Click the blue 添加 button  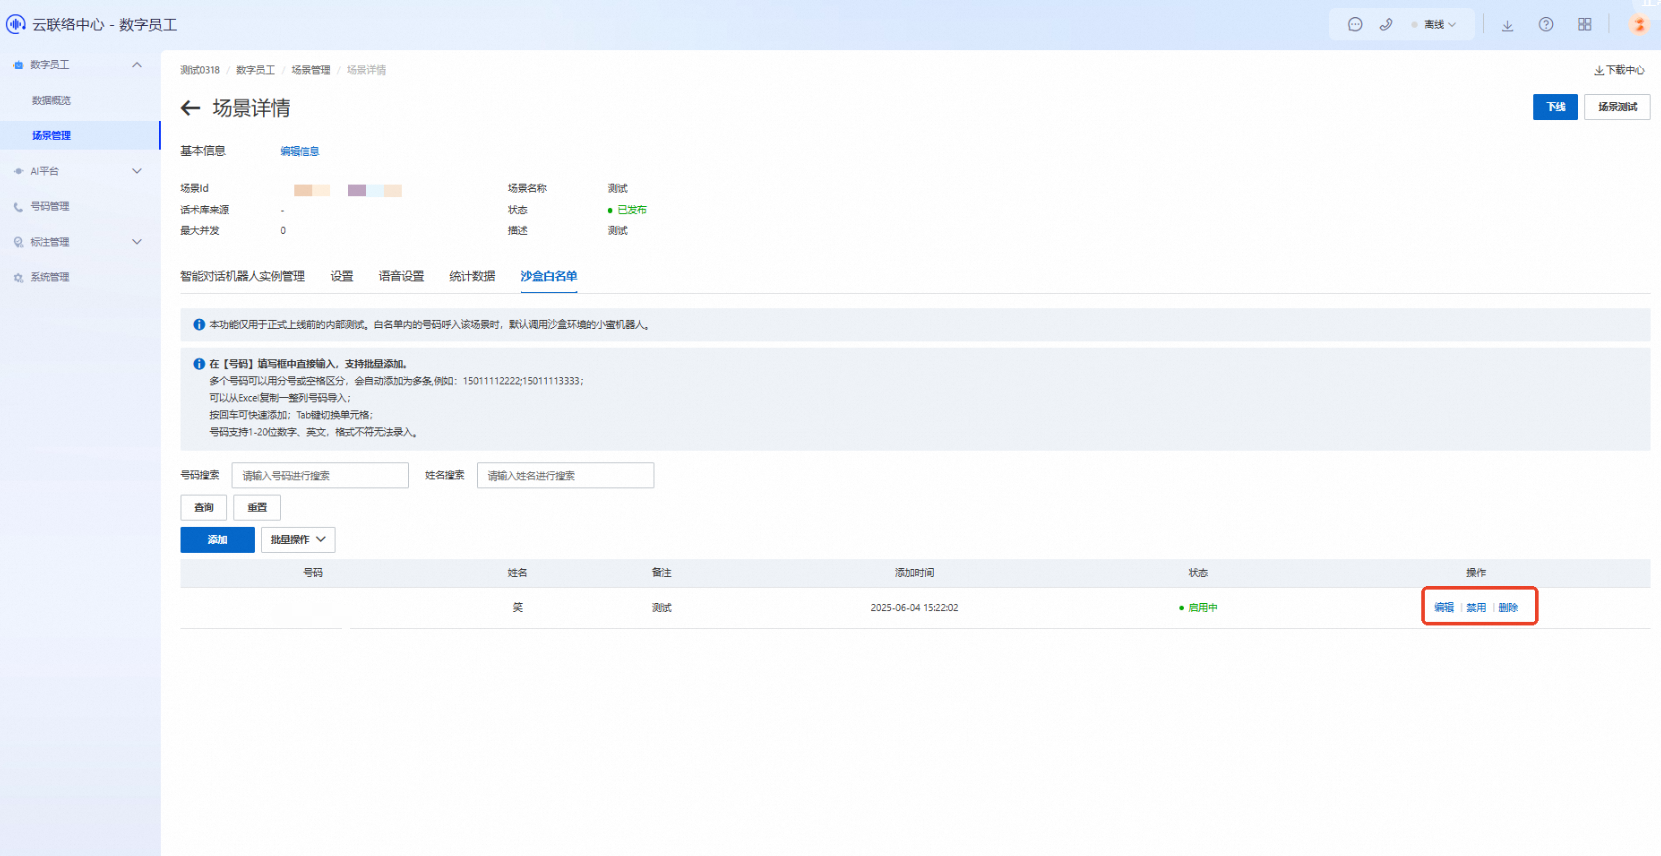point(217,540)
